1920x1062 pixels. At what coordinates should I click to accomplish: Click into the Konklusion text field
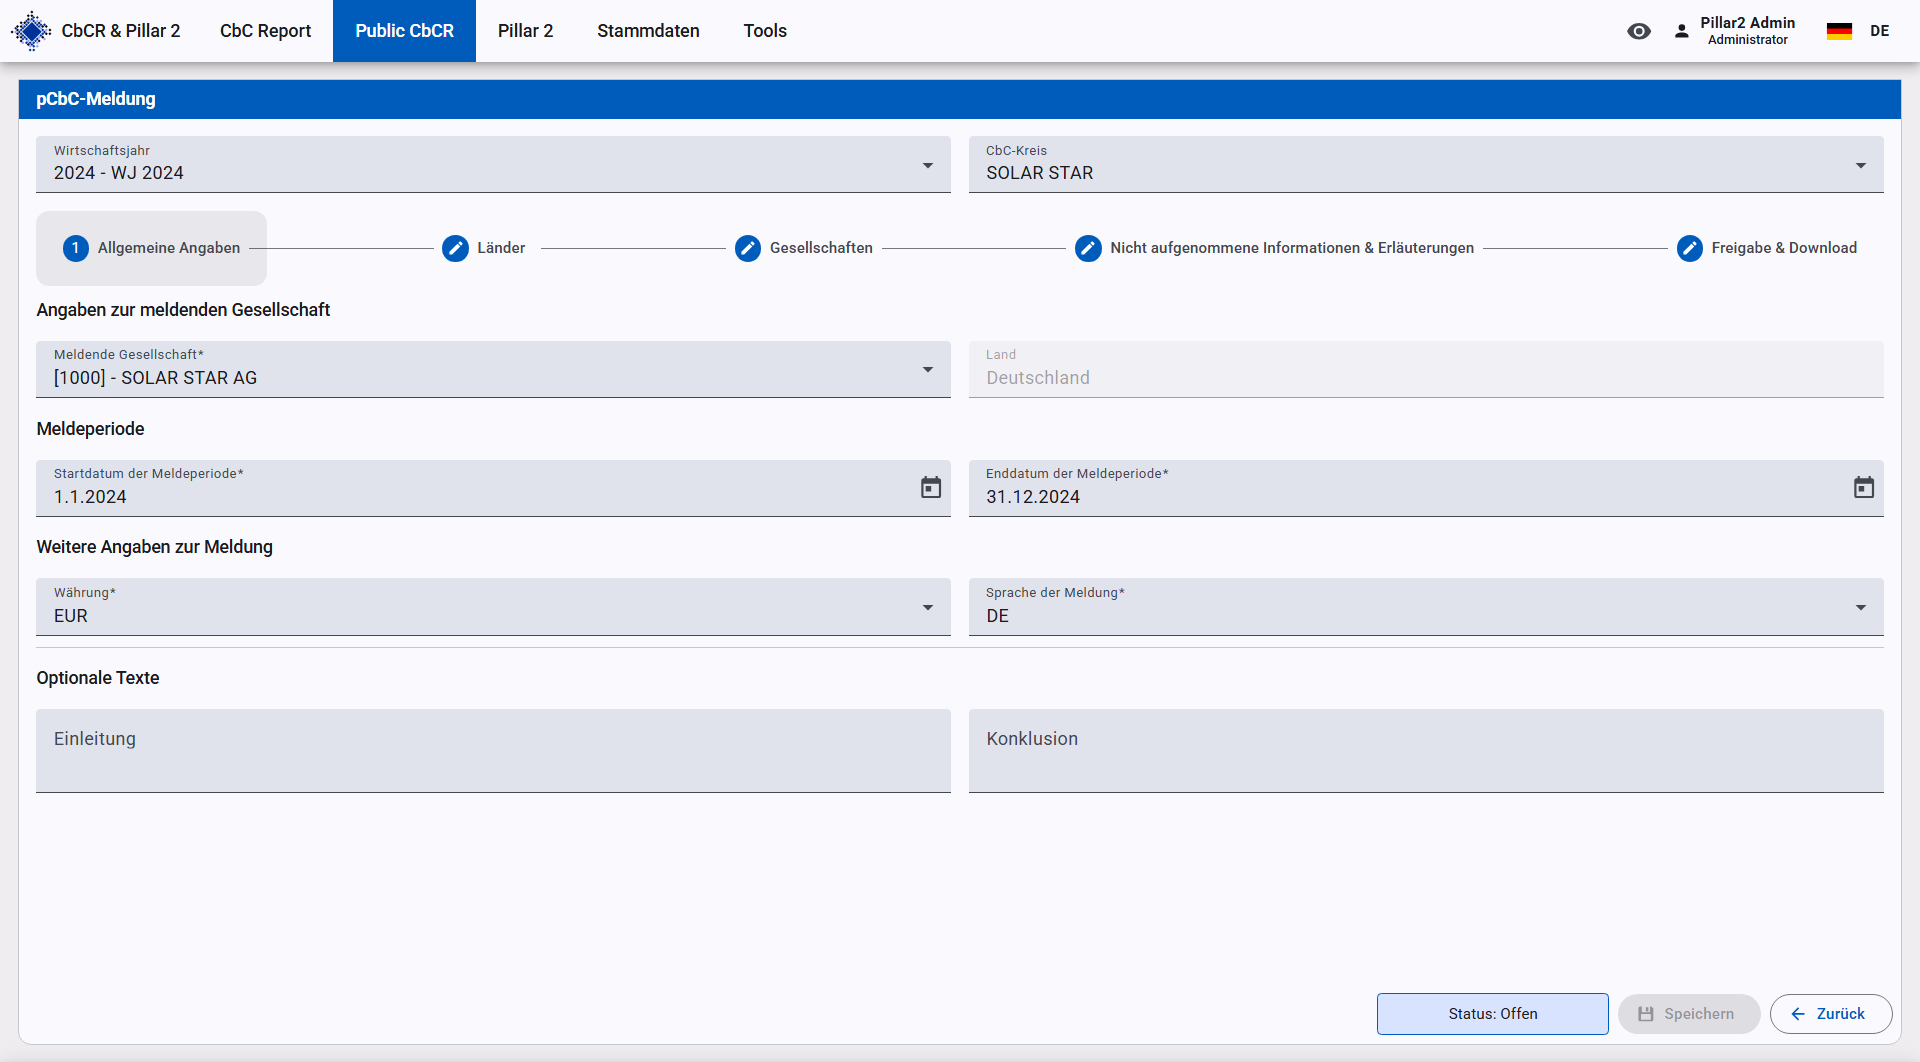click(x=1425, y=750)
